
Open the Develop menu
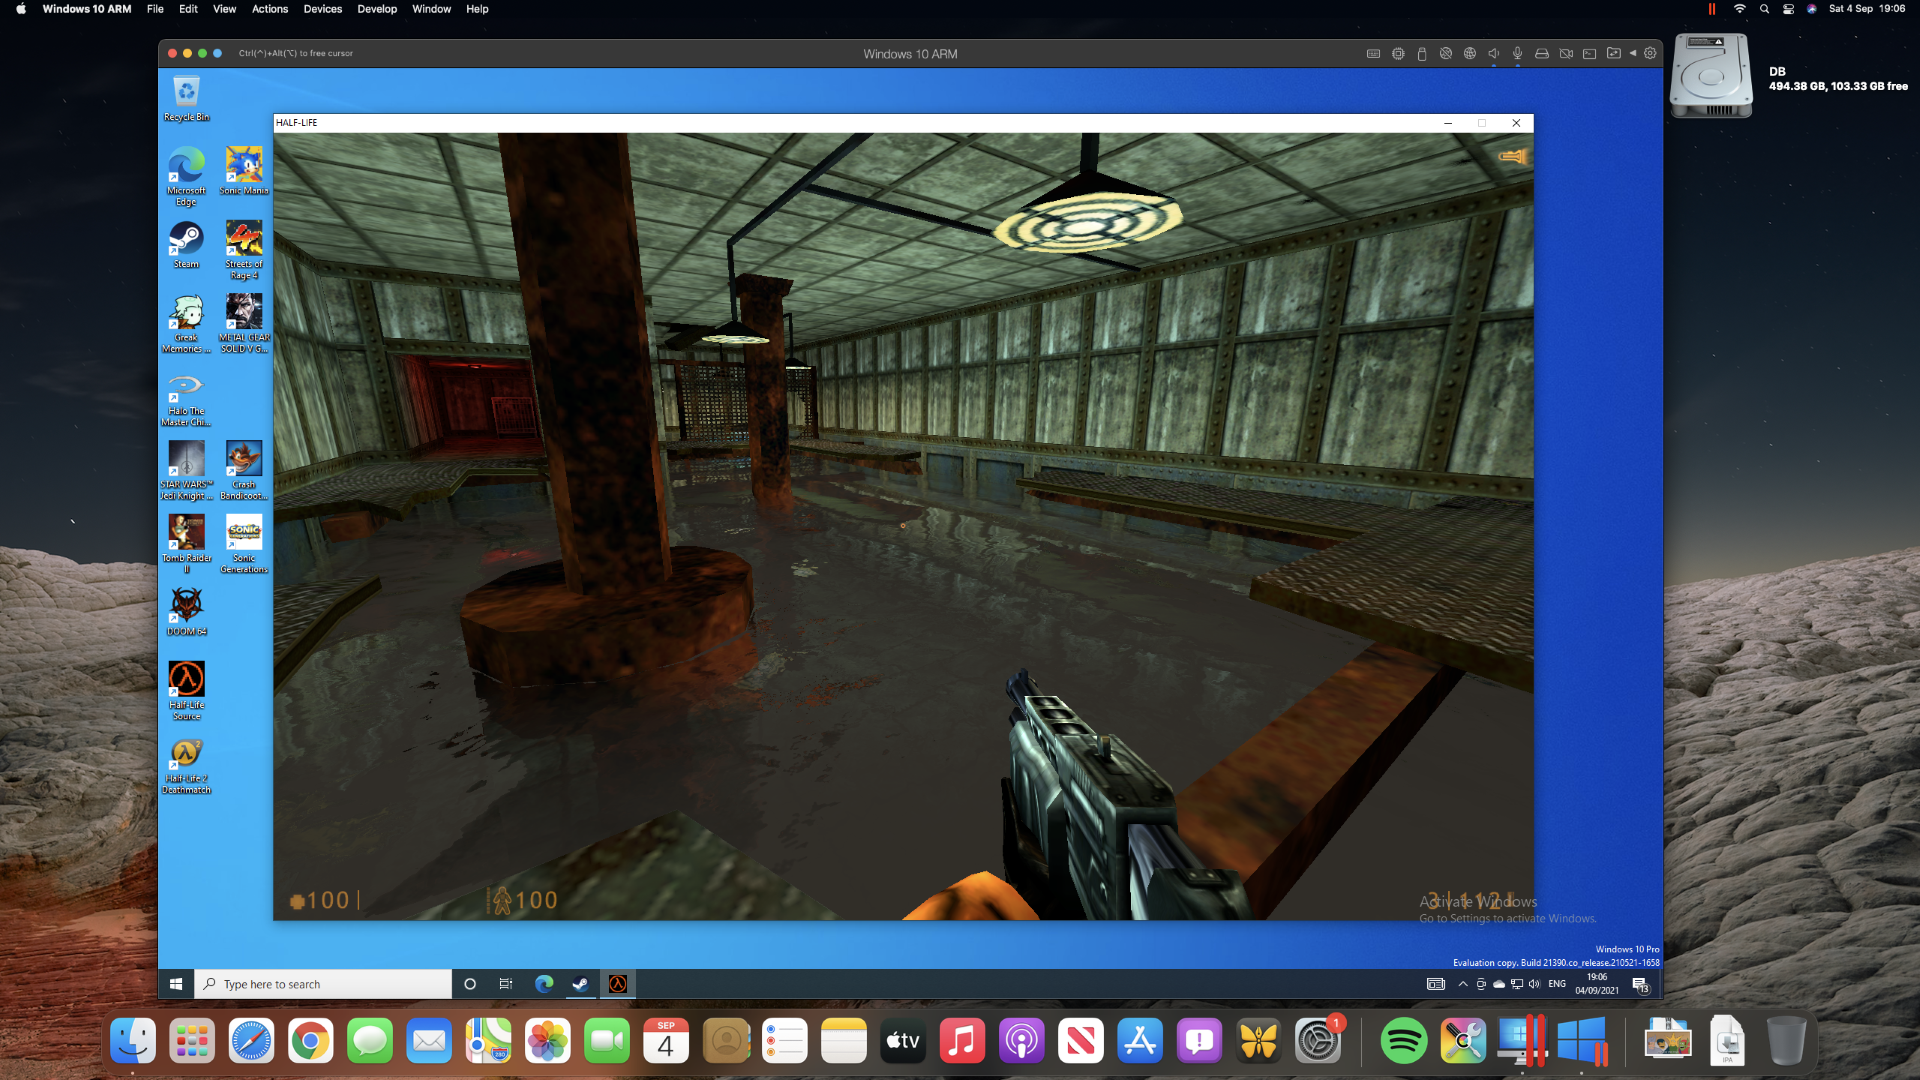(377, 9)
